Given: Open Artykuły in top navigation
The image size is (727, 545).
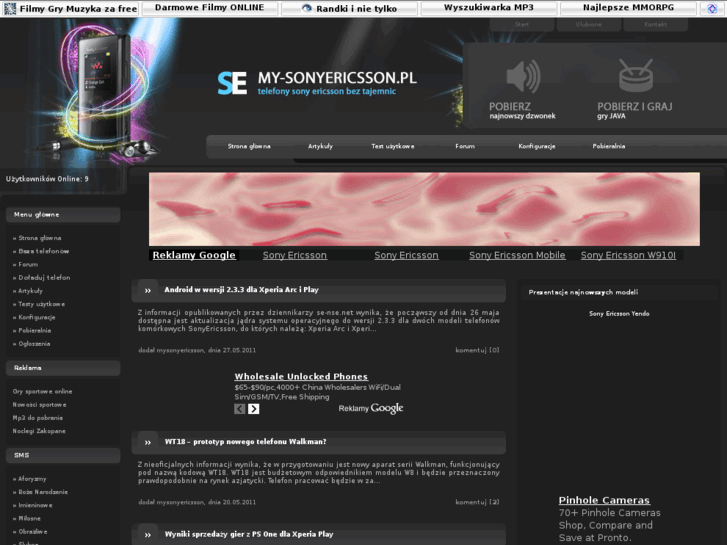Looking at the screenshot, I should (320, 146).
